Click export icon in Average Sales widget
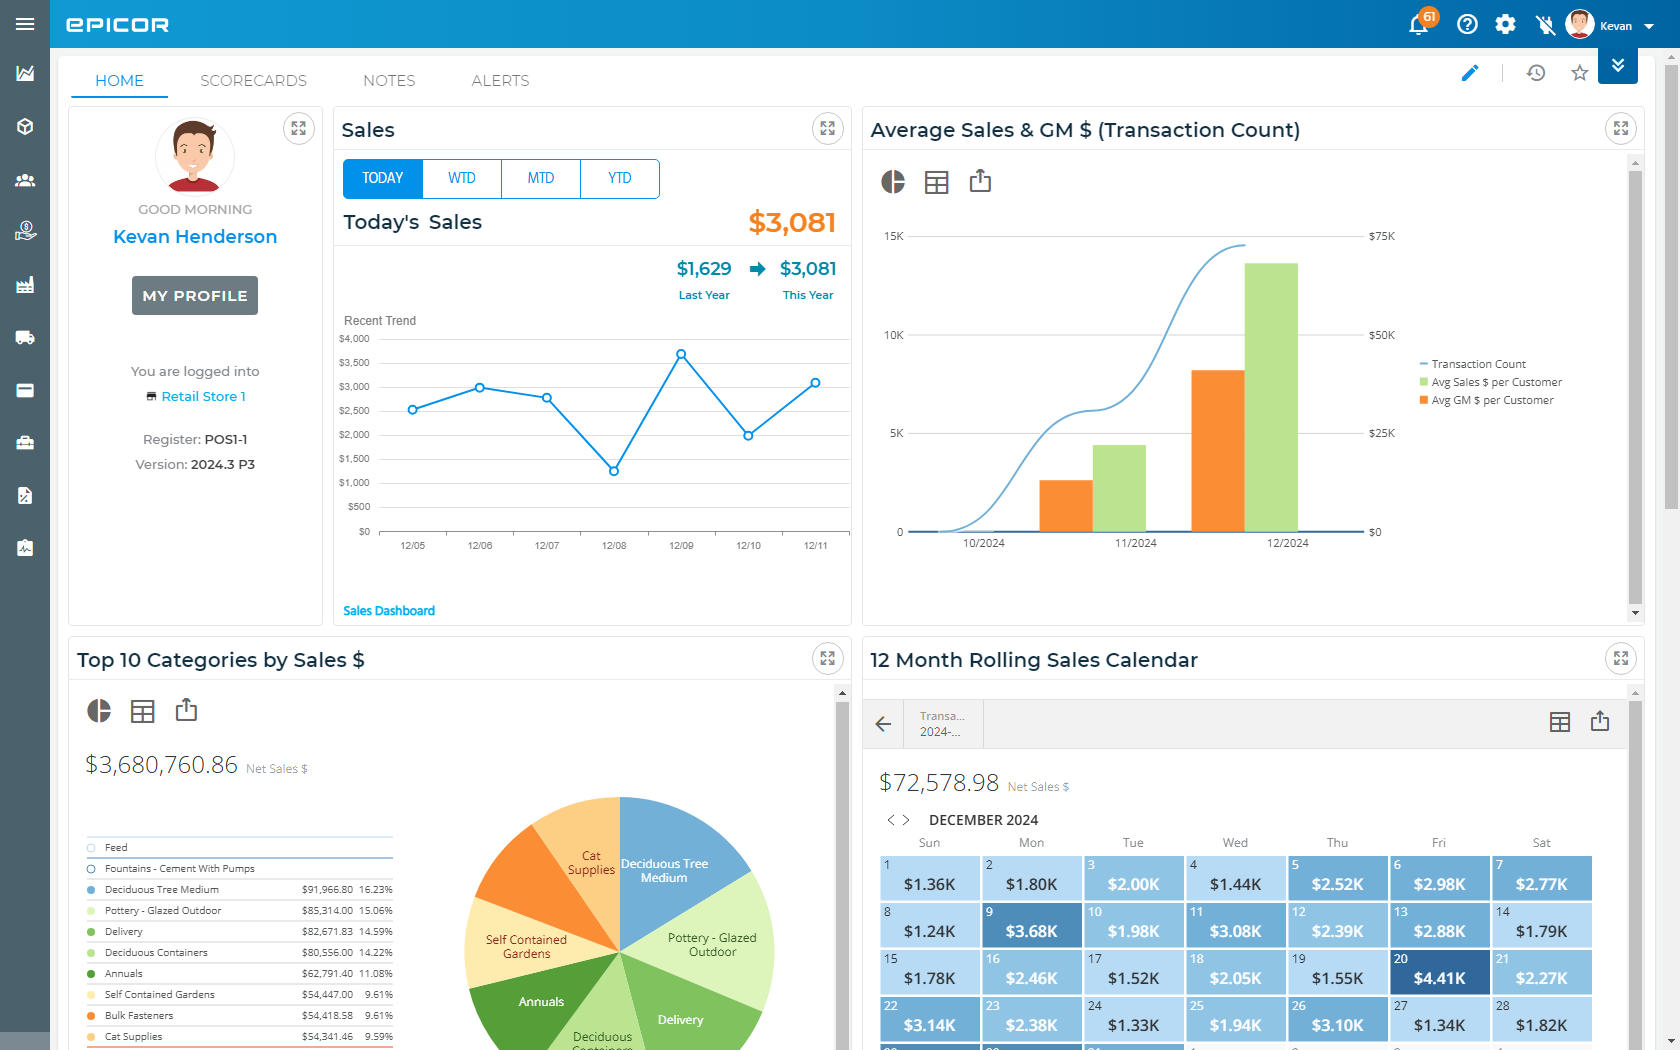The width and height of the screenshot is (1680, 1050). pos(980,181)
